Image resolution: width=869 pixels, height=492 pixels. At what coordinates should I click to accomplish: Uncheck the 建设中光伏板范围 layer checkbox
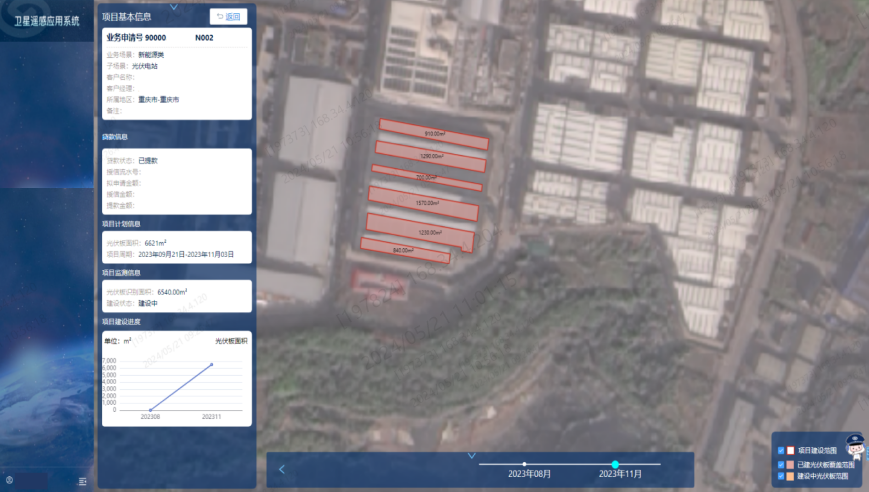pos(781,477)
